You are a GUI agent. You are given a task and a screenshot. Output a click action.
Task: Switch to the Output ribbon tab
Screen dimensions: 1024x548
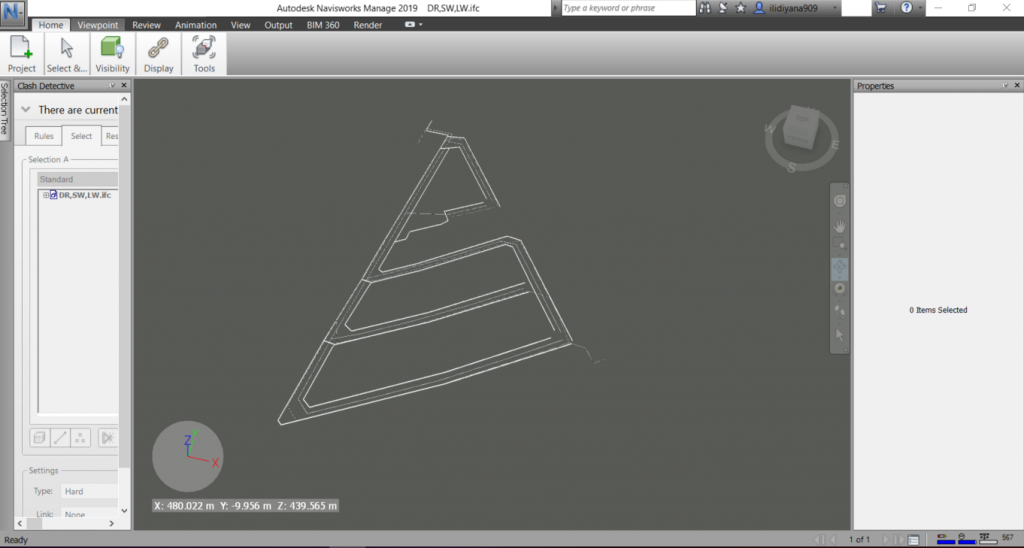pyautogui.click(x=278, y=25)
